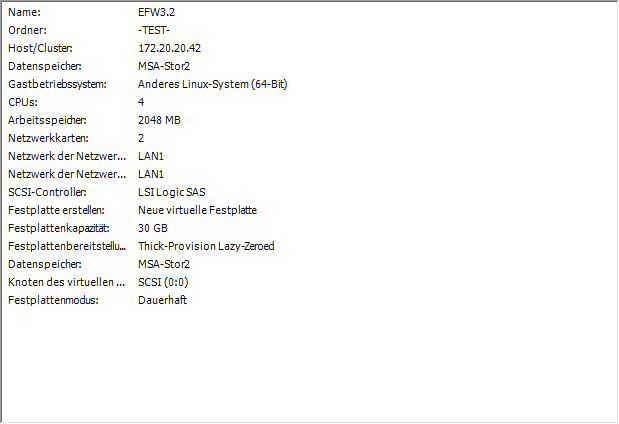
Task: Click the LSI Logic SAS value
Action: click(x=172, y=192)
